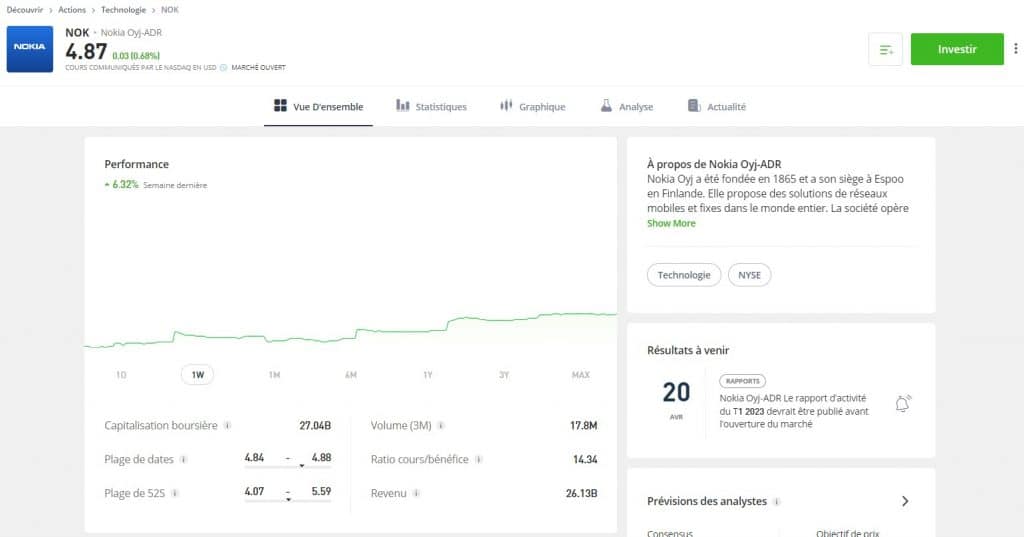
Task: Click the 17.8M volume value
Action: (583, 425)
